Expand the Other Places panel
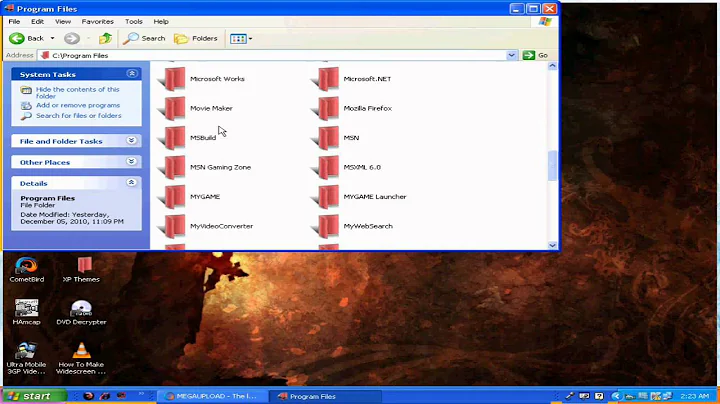 pyautogui.click(x=132, y=162)
